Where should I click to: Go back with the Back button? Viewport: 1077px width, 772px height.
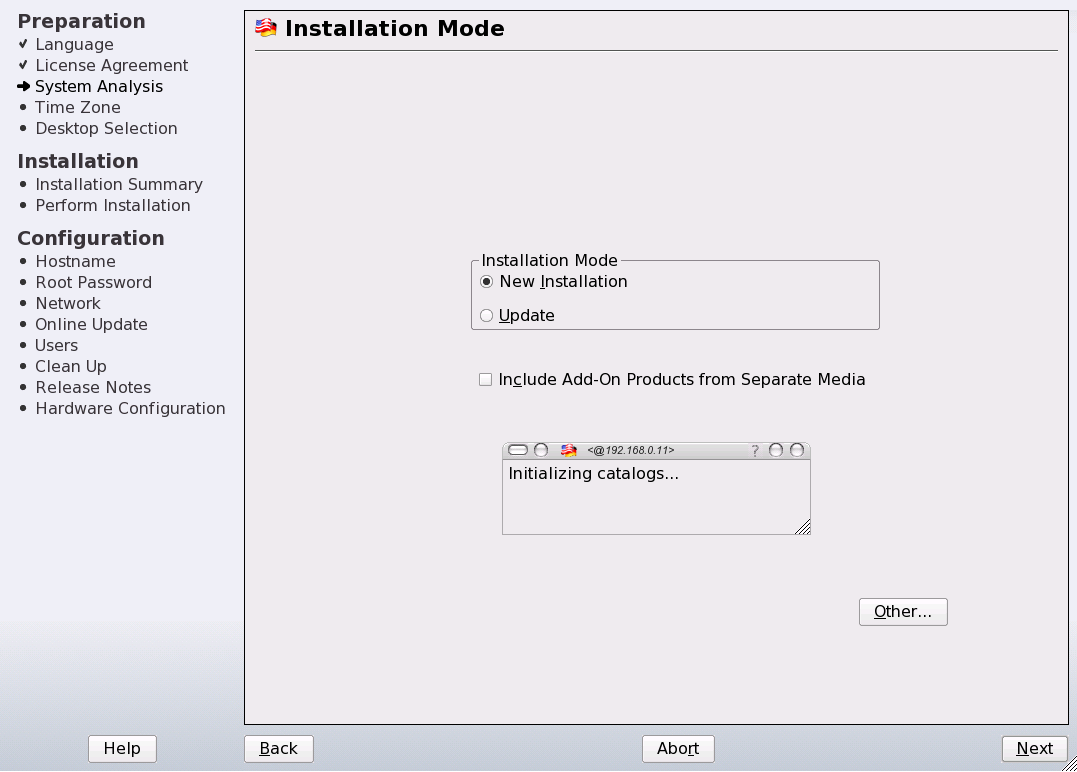click(279, 749)
